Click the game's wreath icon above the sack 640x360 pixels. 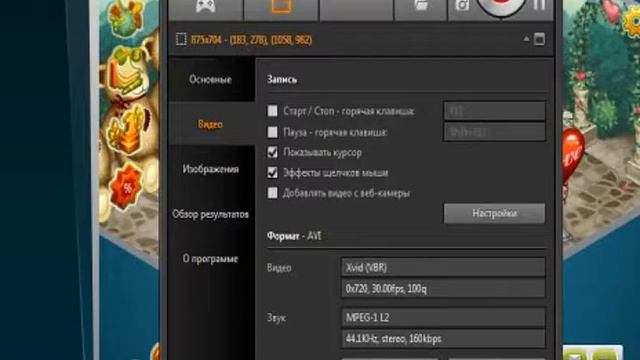[125, 18]
